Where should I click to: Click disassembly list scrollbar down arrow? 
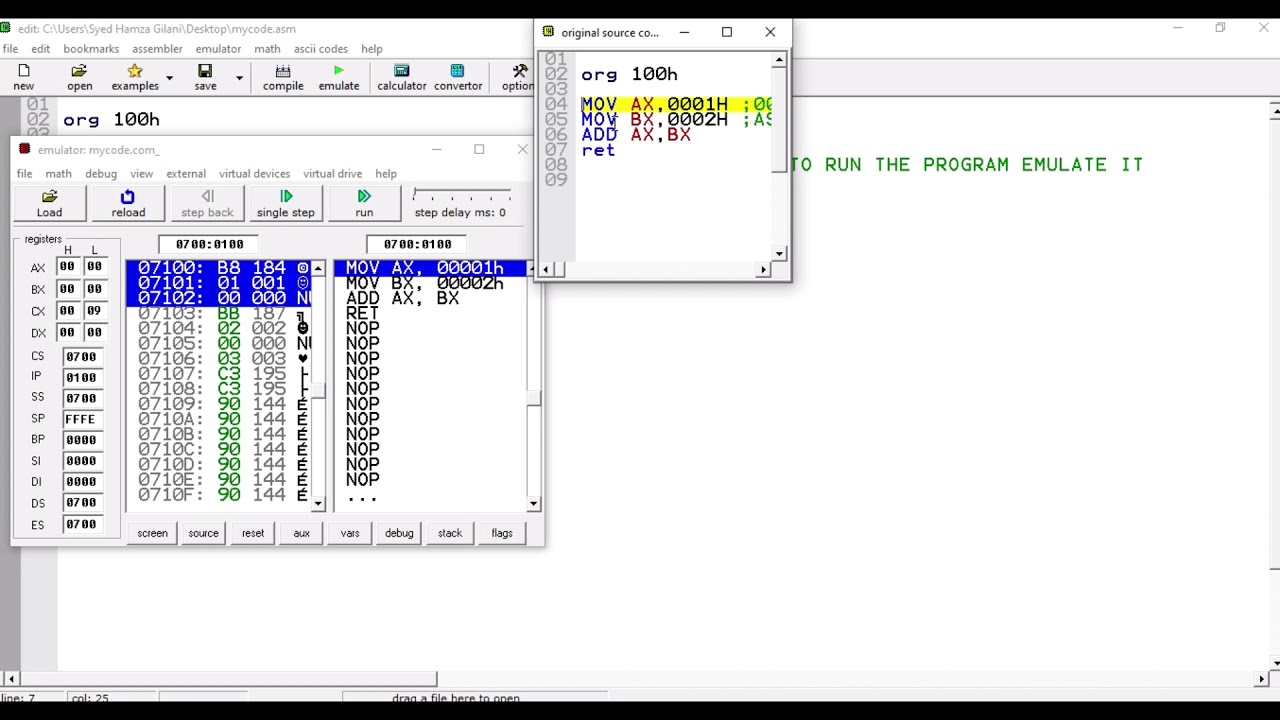coord(533,503)
